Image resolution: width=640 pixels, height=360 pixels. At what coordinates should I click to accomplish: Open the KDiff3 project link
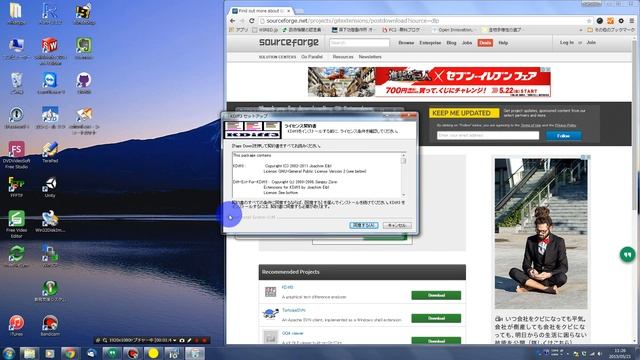287,287
